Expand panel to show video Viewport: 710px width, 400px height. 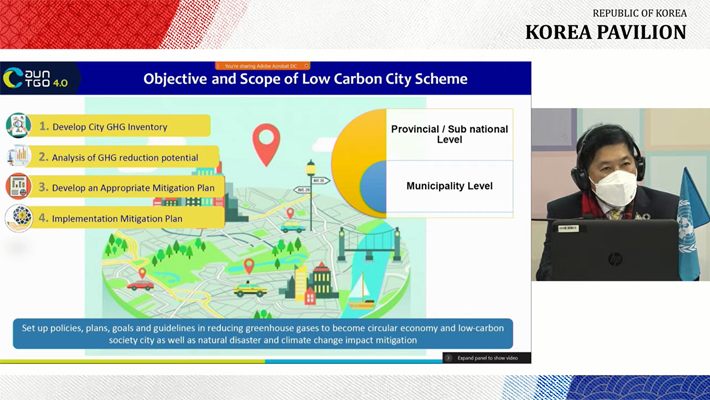(487, 358)
